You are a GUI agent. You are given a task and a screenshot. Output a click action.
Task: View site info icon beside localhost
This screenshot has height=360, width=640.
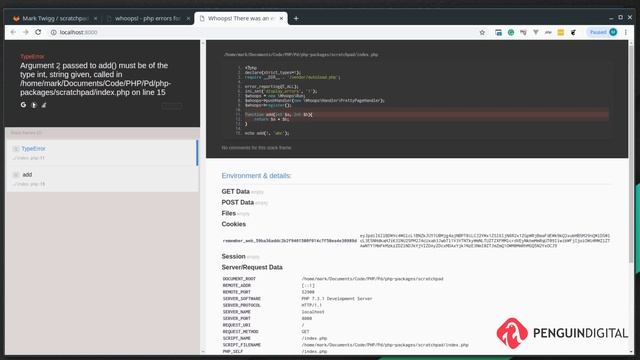tap(53, 32)
